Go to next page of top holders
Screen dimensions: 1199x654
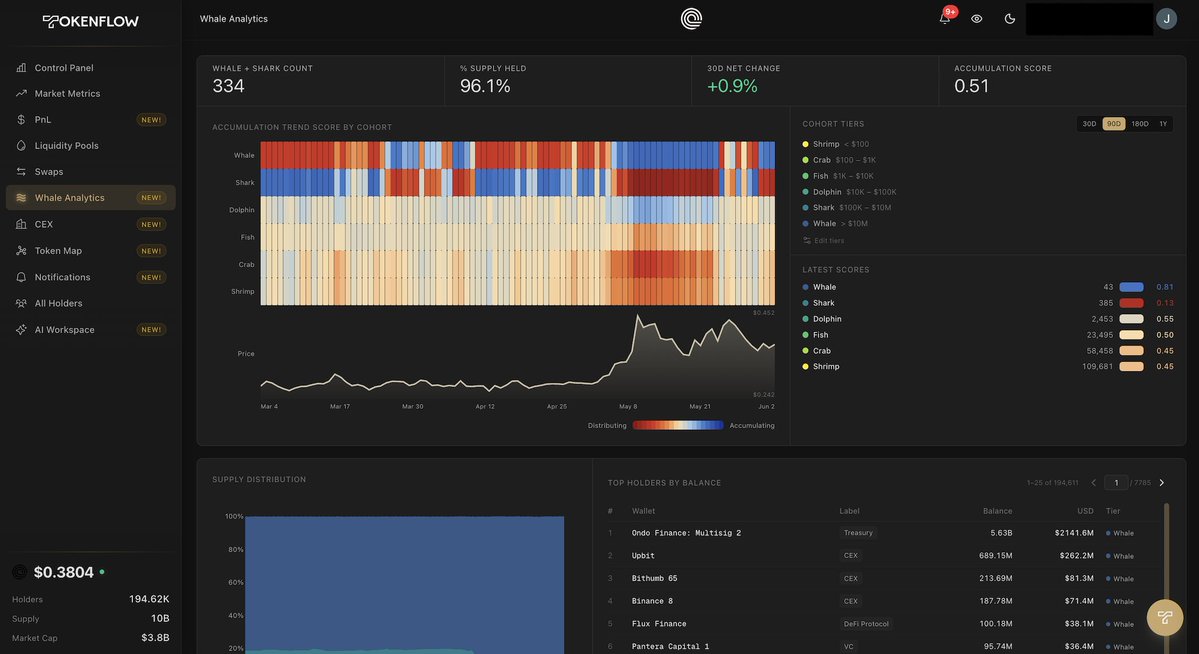point(1162,483)
